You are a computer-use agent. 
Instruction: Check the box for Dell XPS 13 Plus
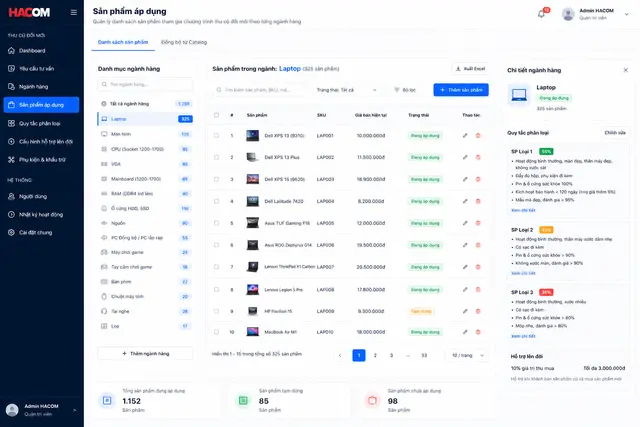[x=216, y=157]
